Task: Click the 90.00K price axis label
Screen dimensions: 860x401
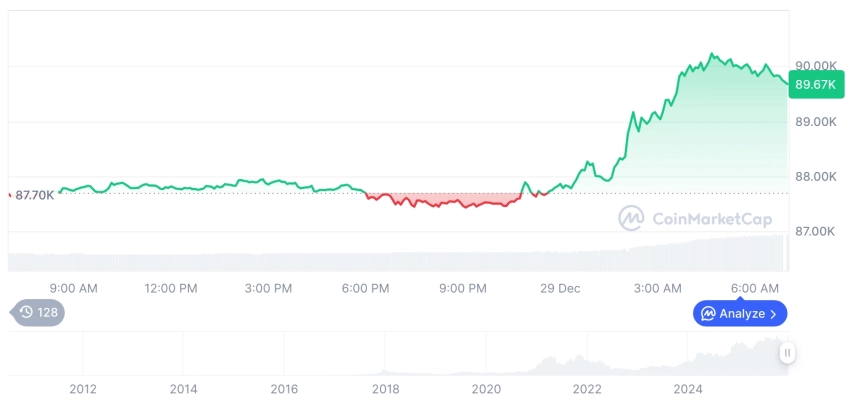Action: (x=815, y=65)
